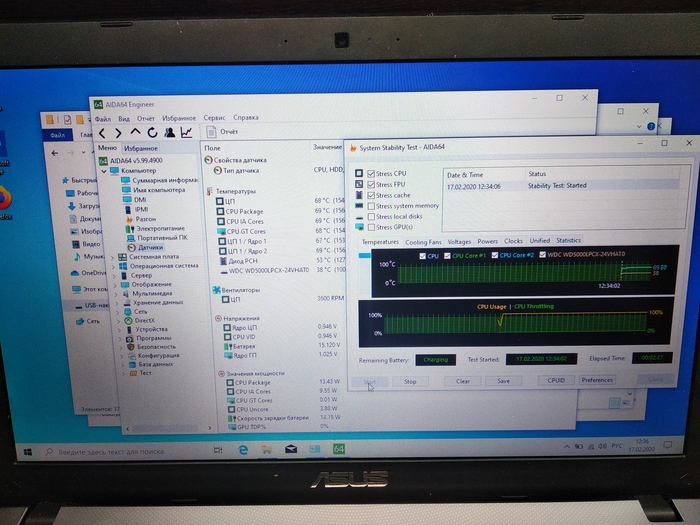Open Edge browser from the taskbar
Image resolution: width=700 pixels, height=525 pixels.
(243, 451)
